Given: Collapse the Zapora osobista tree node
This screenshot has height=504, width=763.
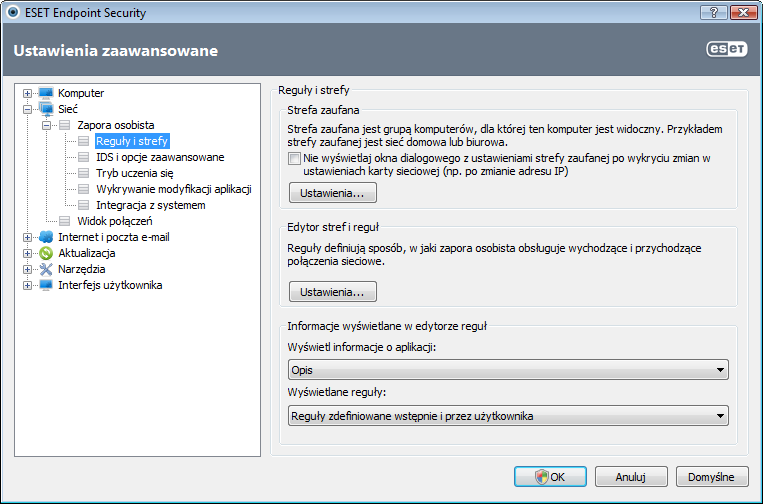Looking at the screenshot, I should [46, 125].
